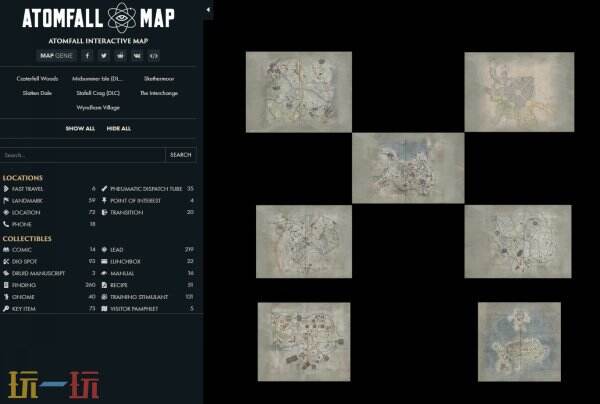Click the VK share icon

coord(137,56)
